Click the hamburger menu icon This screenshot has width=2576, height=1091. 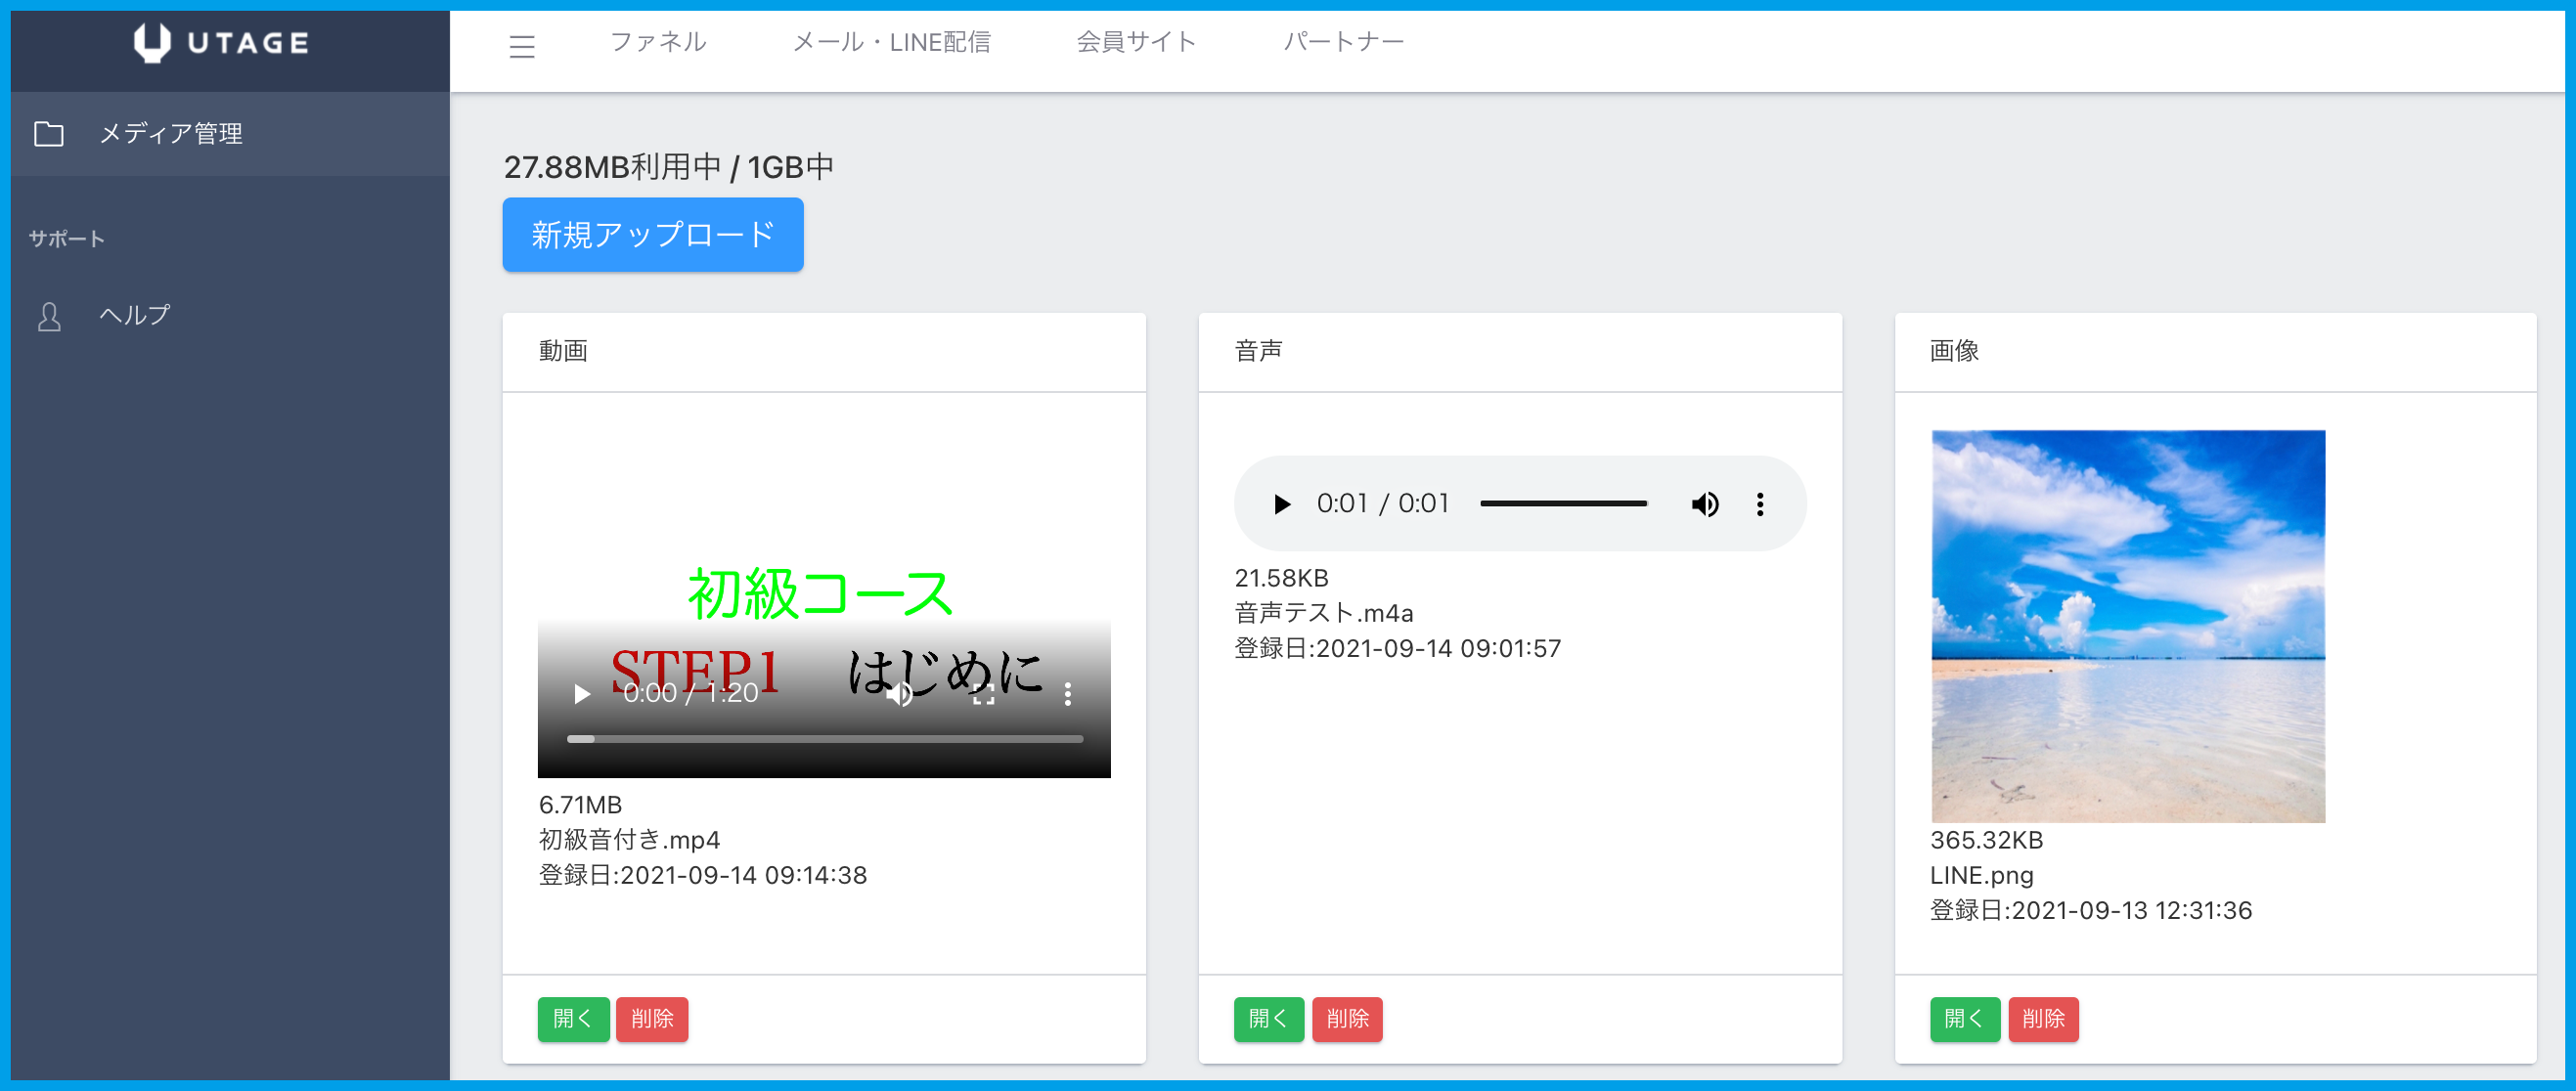point(522,46)
